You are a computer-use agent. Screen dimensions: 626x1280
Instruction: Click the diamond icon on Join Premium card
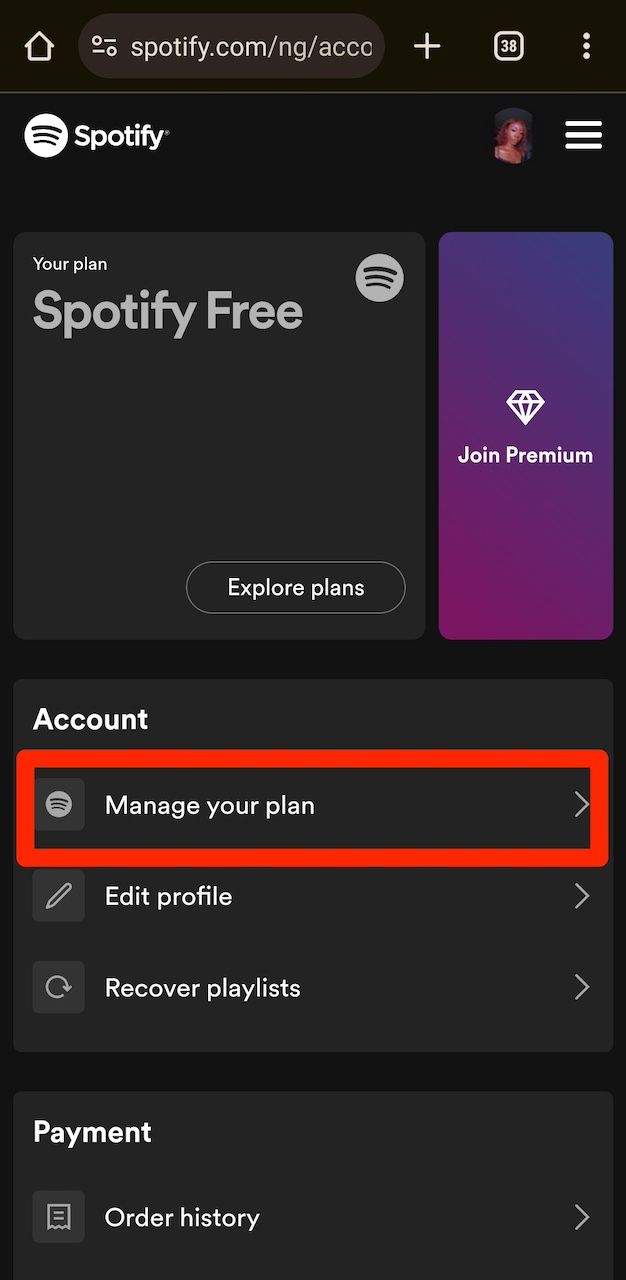(524, 406)
